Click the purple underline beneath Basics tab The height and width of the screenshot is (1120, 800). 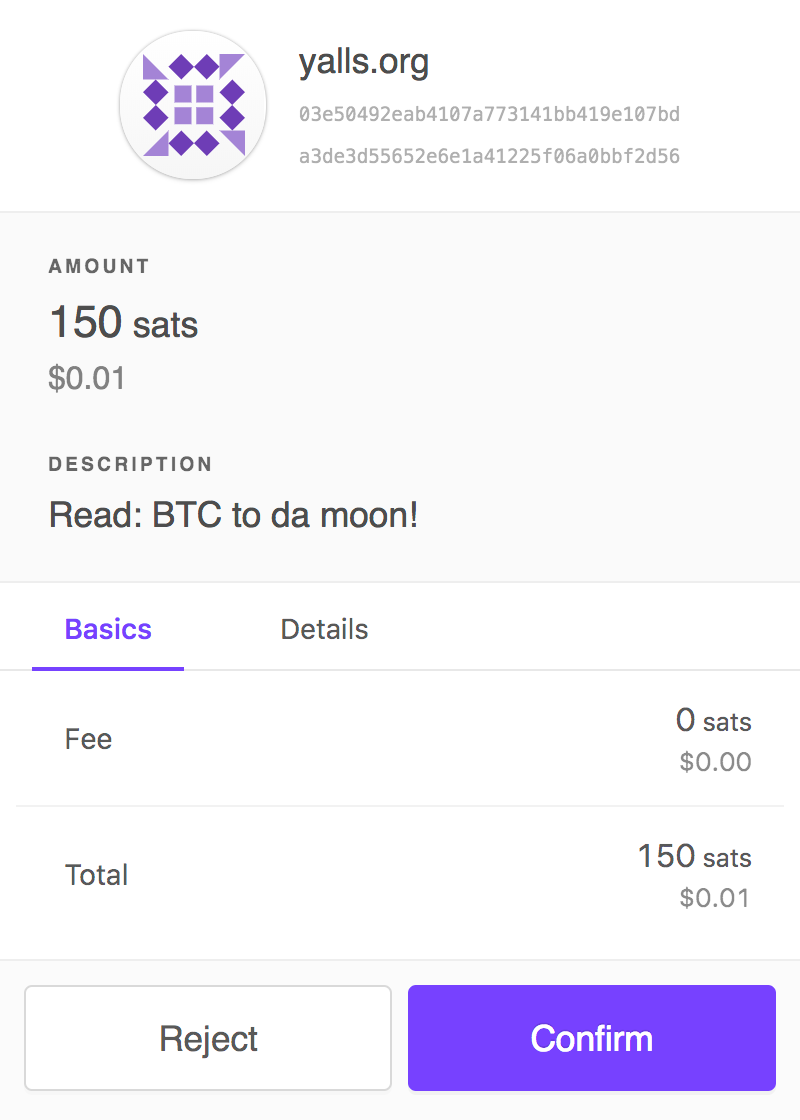coord(108,668)
